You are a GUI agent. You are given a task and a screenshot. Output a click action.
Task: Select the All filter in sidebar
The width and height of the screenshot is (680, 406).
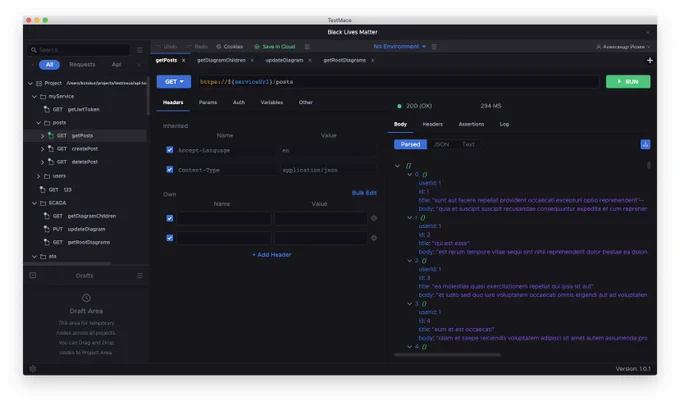[49, 65]
